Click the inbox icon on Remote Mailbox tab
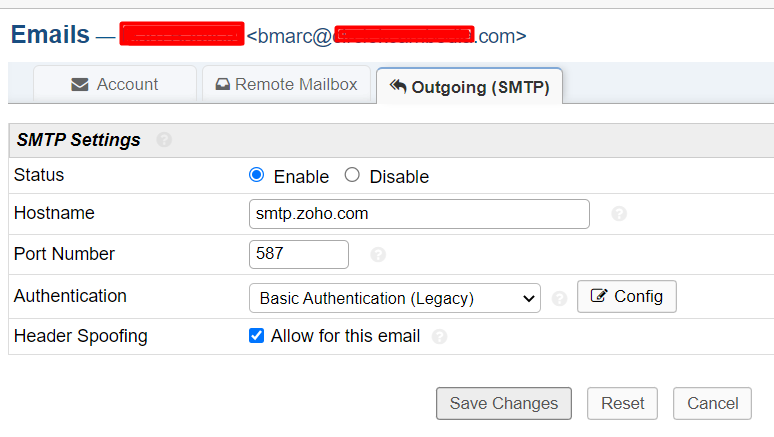The width and height of the screenshot is (774, 437). pos(223,85)
